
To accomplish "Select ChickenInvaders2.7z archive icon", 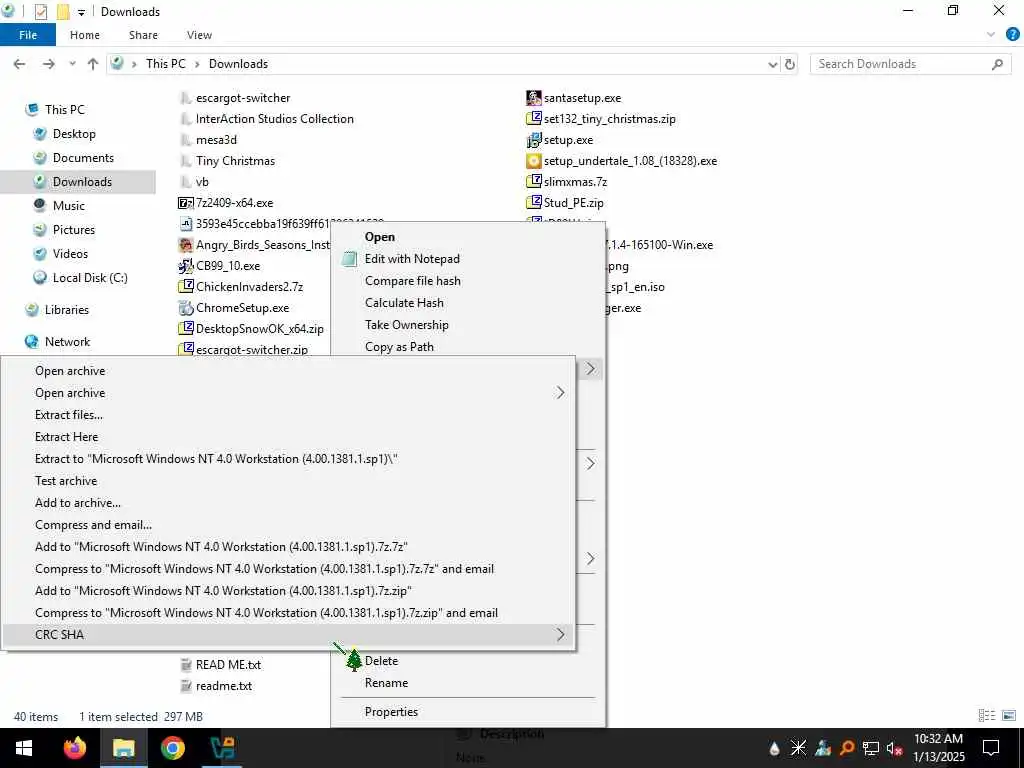I will point(185,287).
